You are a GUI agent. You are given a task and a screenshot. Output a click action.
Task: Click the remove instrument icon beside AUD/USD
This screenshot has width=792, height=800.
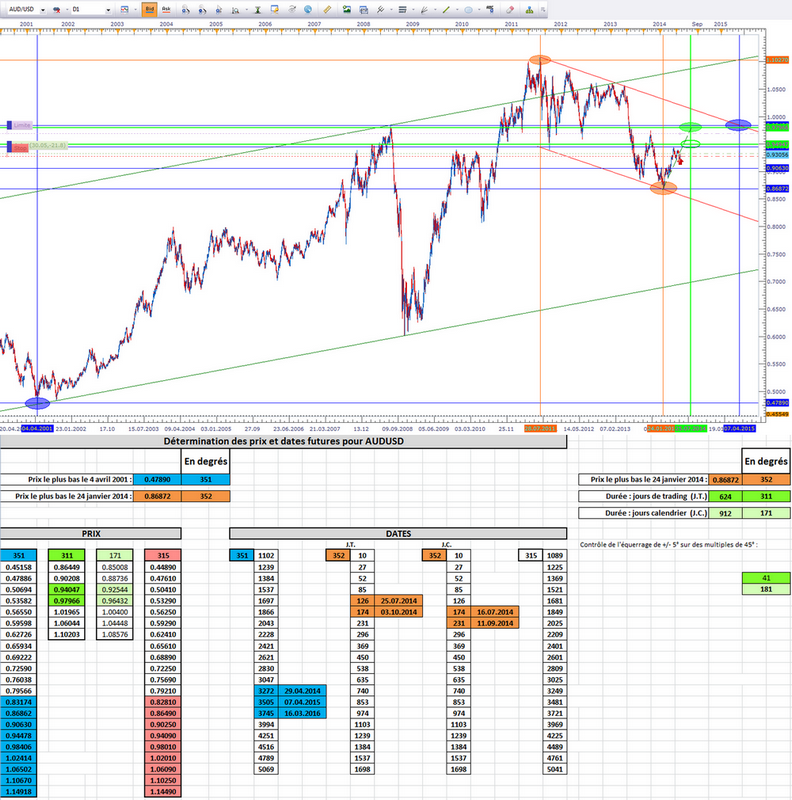pyautogui.click(x=56, y=9)
